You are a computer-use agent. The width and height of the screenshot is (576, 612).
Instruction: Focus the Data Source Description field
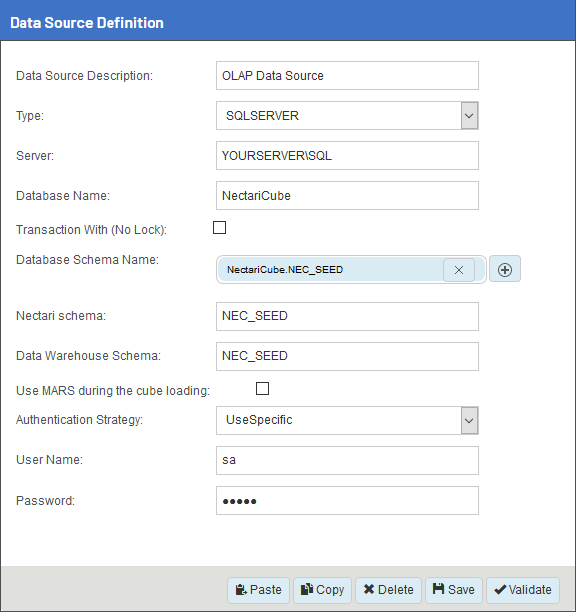tap(347, 75)
